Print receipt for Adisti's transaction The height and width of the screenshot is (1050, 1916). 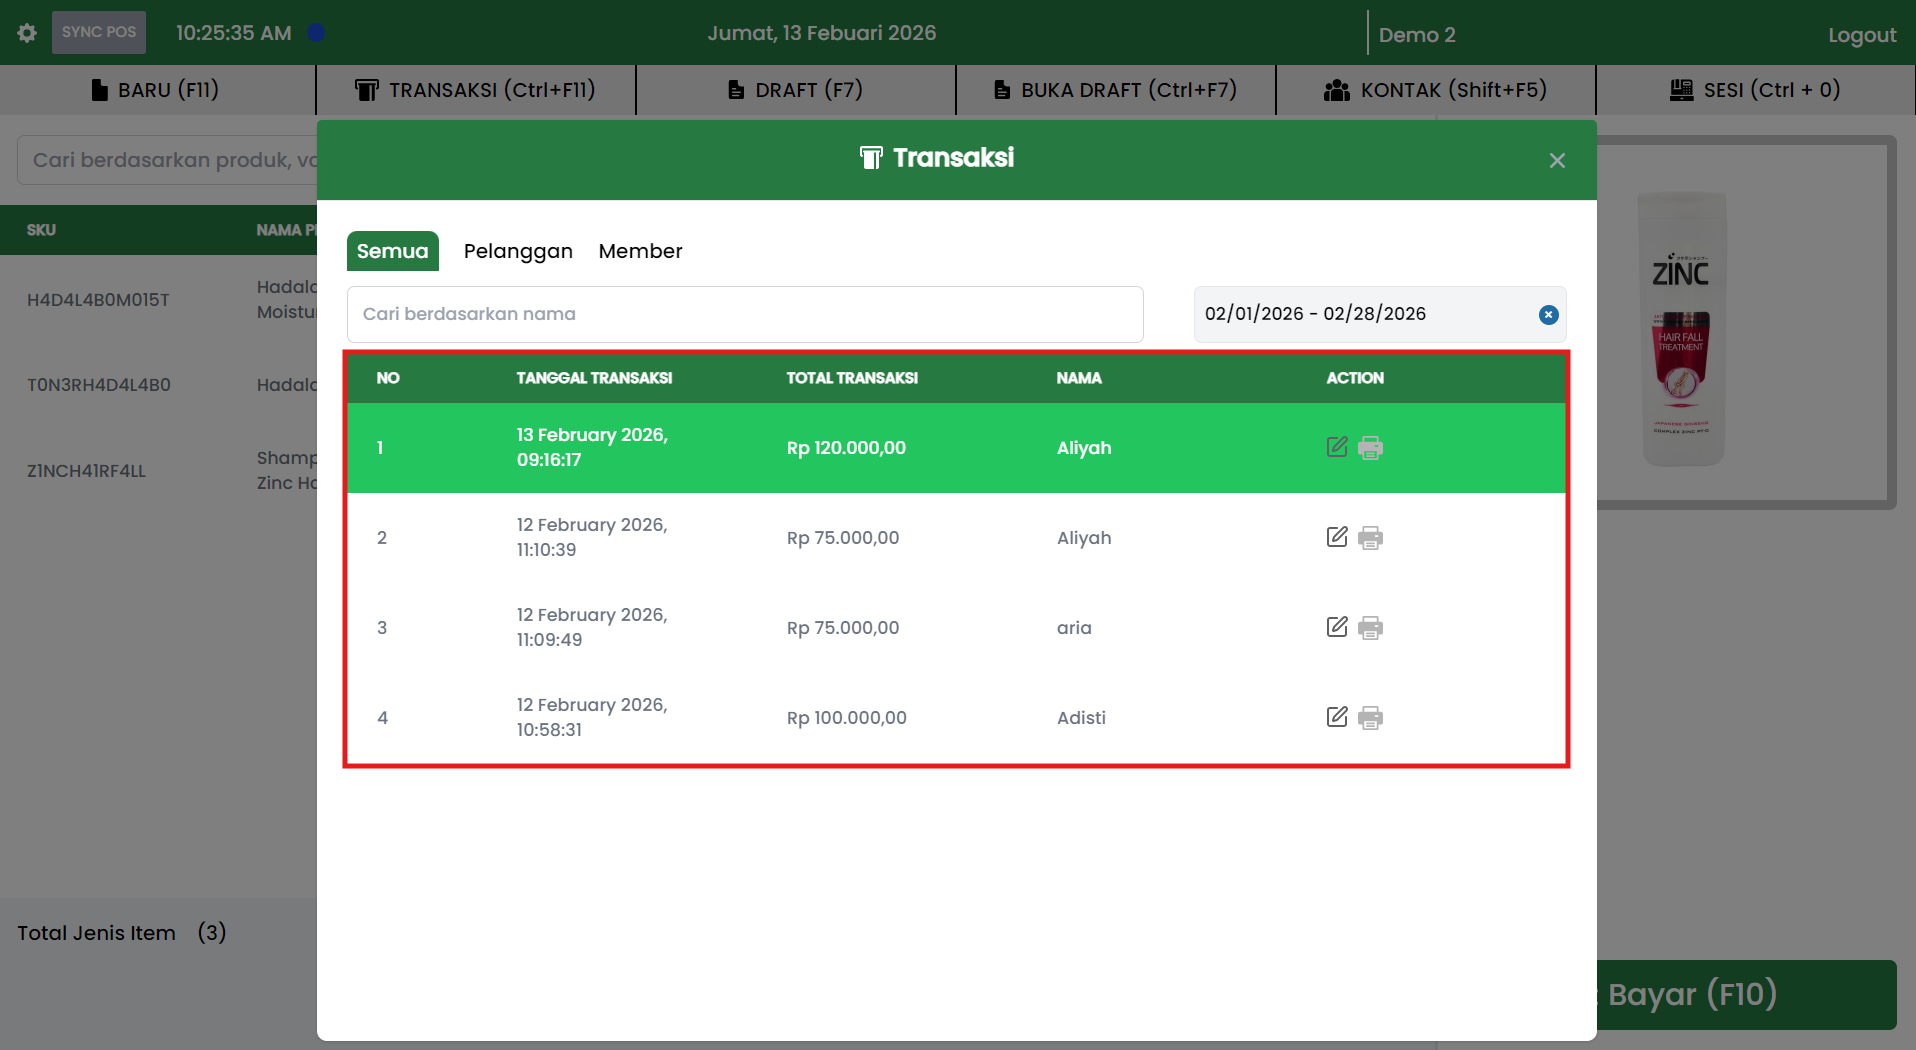click(1371, 718)
